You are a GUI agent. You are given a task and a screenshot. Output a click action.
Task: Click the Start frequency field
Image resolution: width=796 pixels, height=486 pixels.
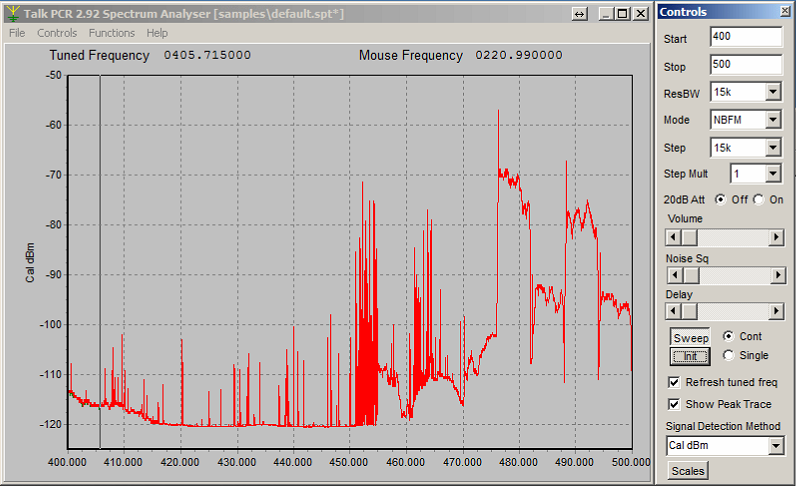[746, 37]
